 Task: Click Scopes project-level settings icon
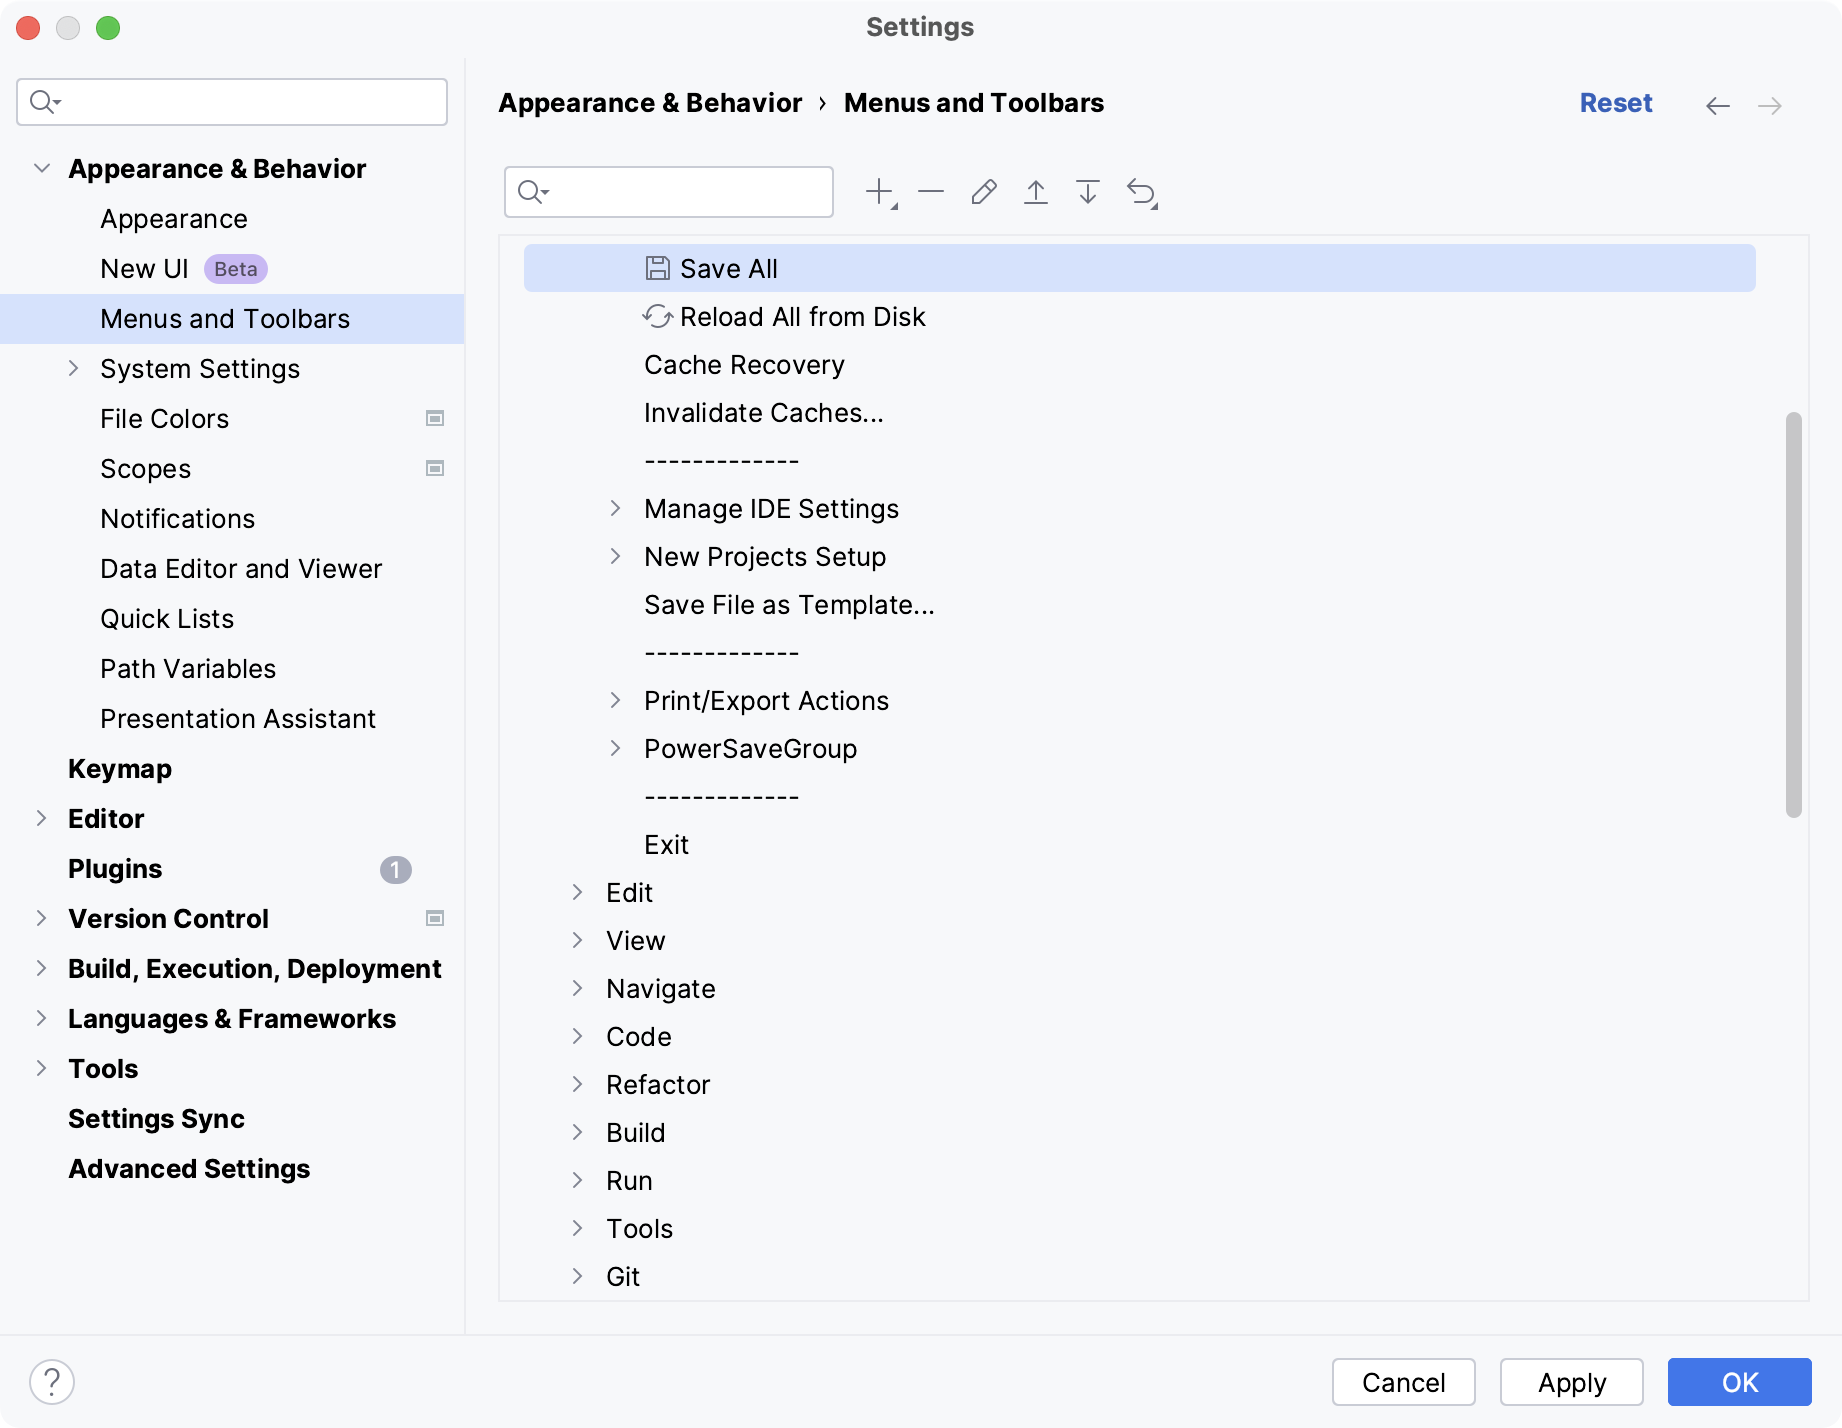tap(435, 468)
